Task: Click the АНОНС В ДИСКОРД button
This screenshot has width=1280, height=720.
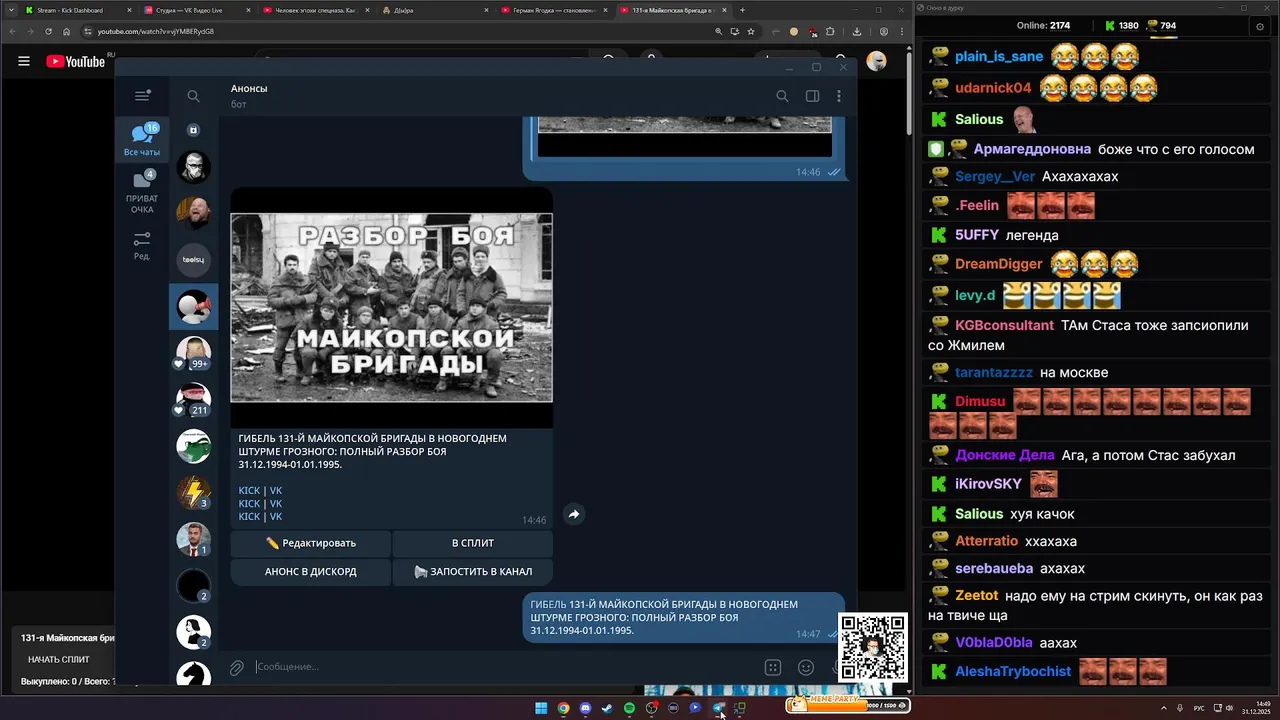Action: (x=310, y=572)
